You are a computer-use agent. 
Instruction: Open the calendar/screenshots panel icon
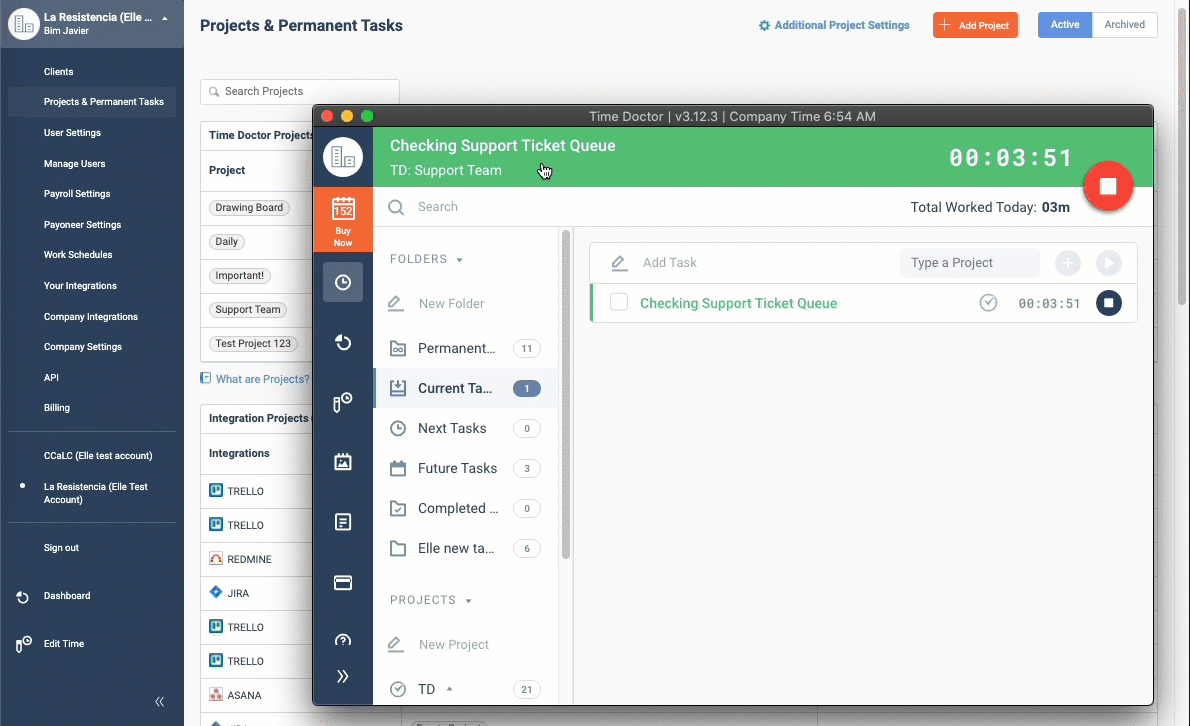343,461
